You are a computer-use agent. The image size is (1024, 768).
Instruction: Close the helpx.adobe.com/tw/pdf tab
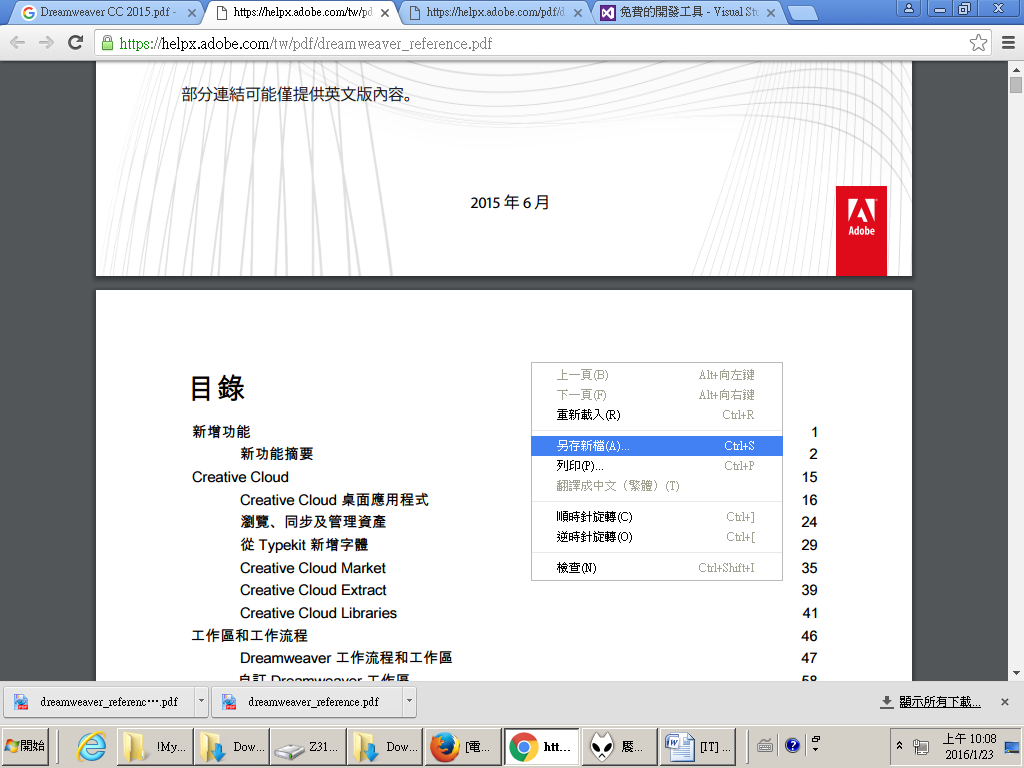tap(385, 12)
